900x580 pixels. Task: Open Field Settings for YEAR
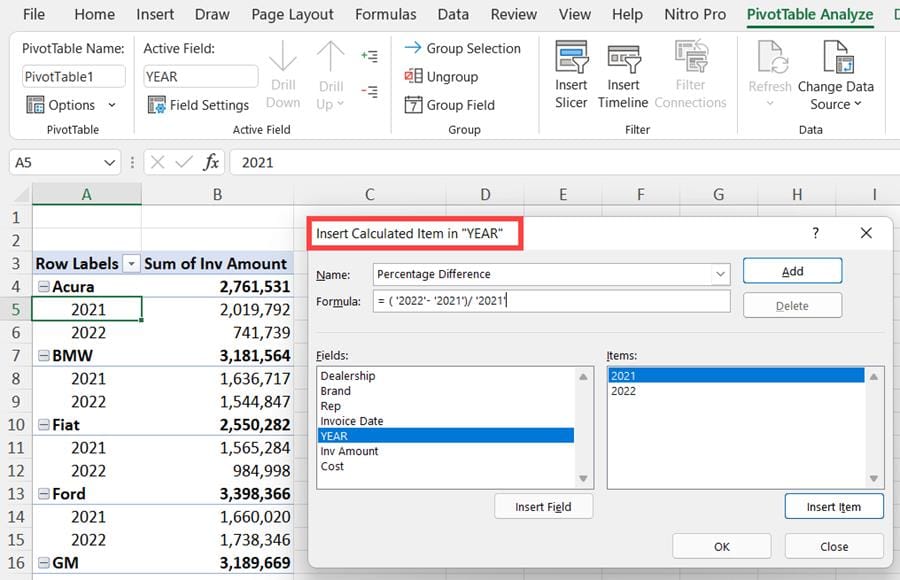pos(198,104)
